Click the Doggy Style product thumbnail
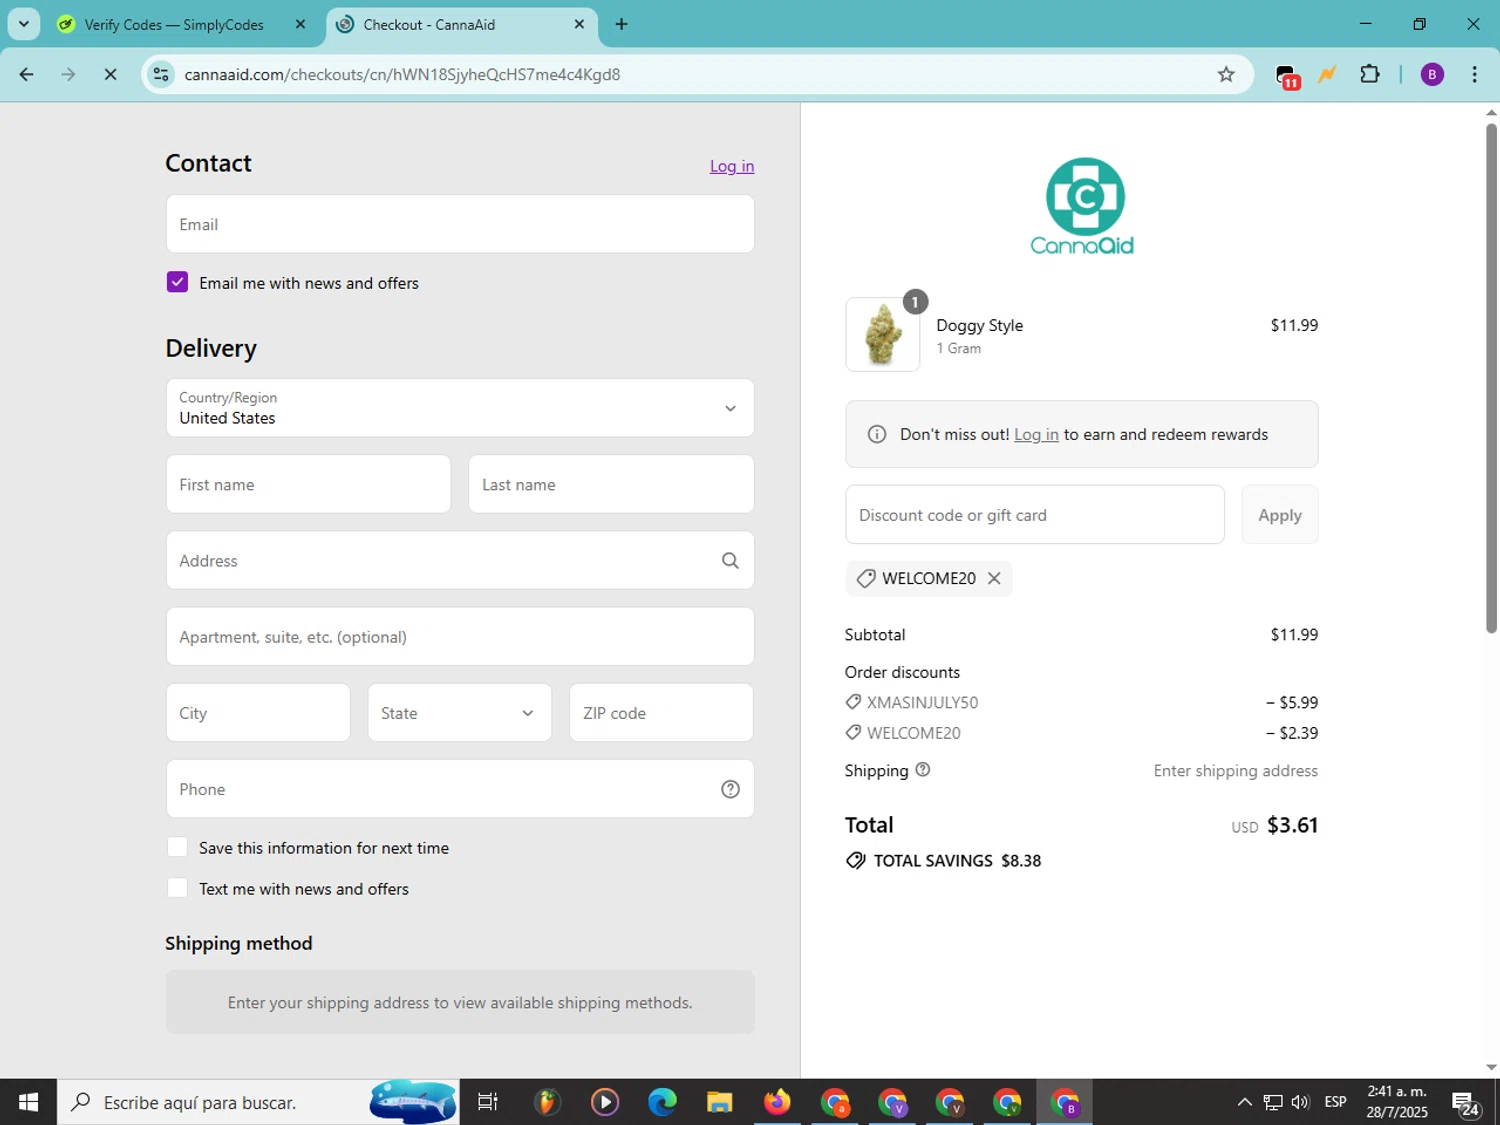The image size is (1500, 1125). pyautogui.click(x=882, y=334)
